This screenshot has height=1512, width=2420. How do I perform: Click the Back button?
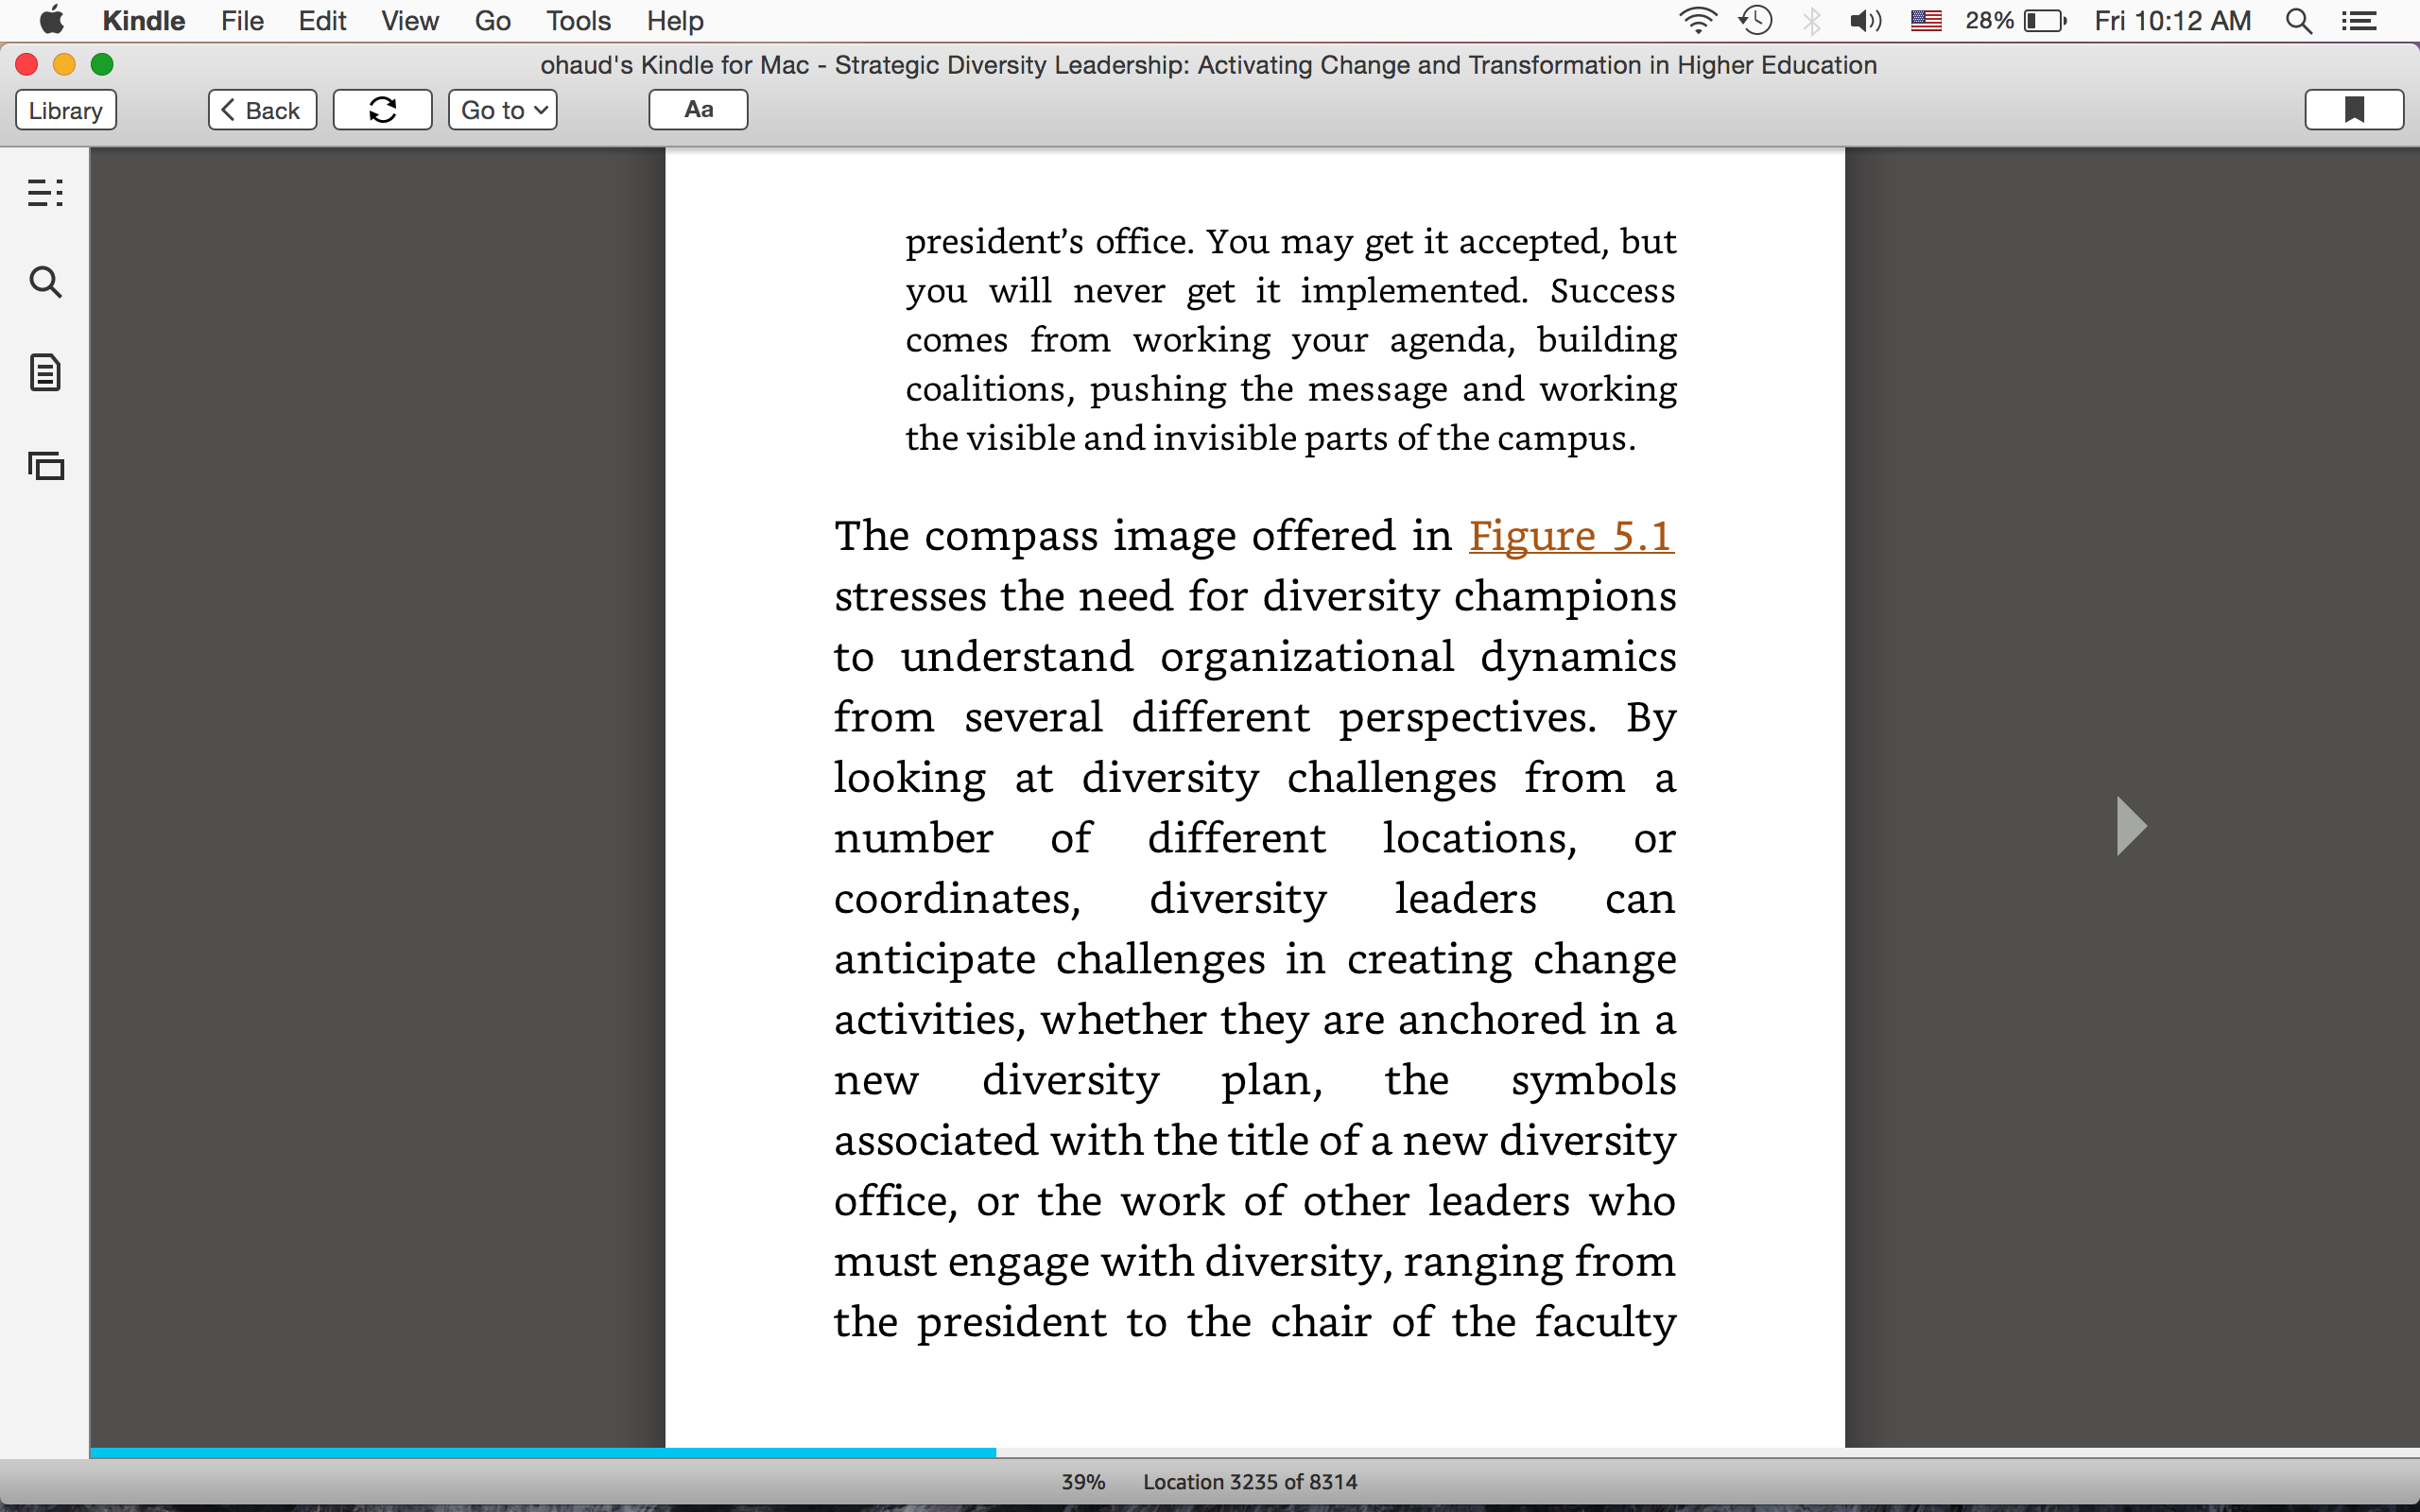click(x=262, y=110)
